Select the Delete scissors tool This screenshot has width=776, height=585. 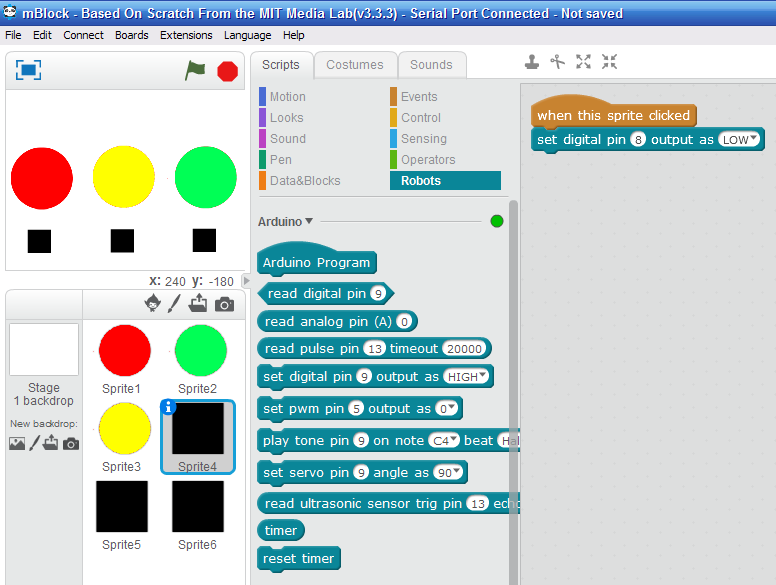(x=558, y=62)
